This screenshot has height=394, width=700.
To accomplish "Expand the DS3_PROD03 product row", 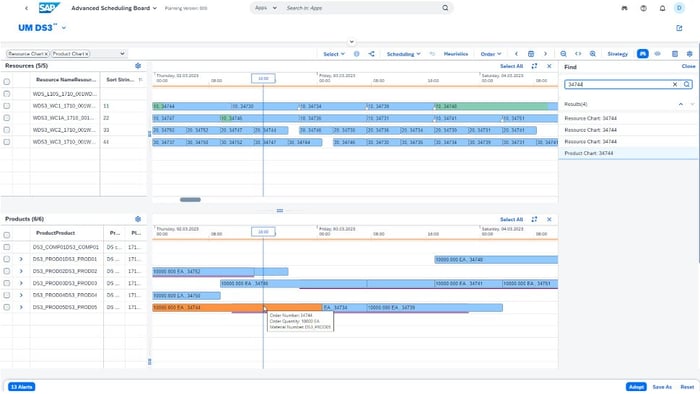I will pos(21,283).
